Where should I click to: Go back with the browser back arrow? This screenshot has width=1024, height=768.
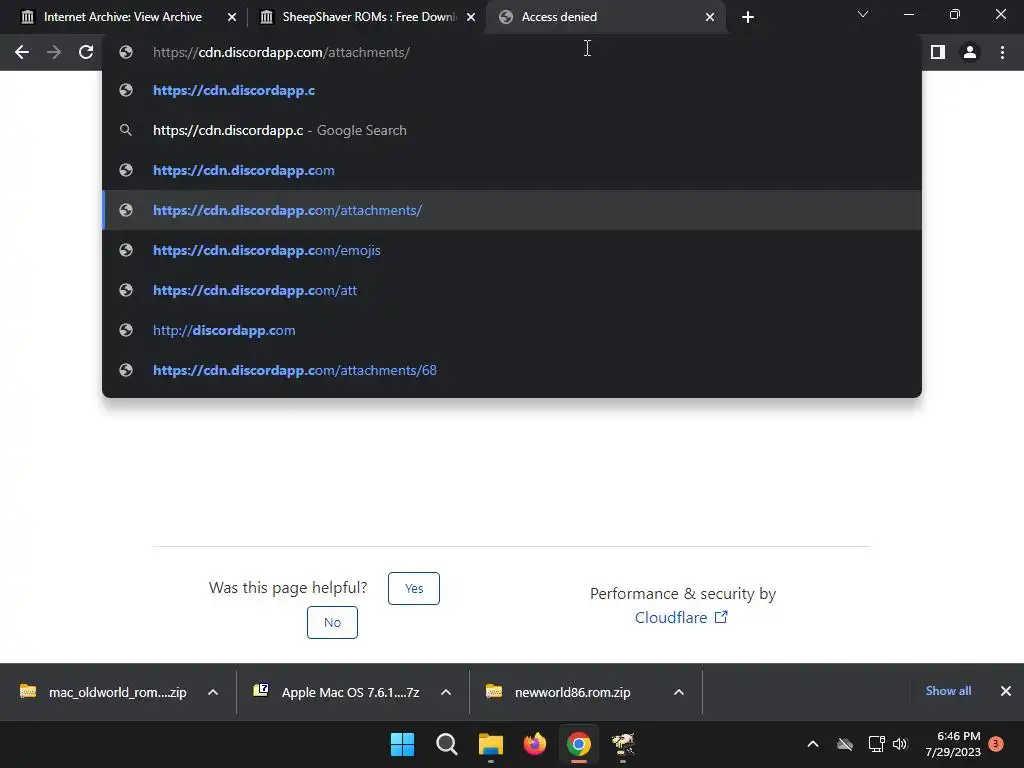point(22,52)
